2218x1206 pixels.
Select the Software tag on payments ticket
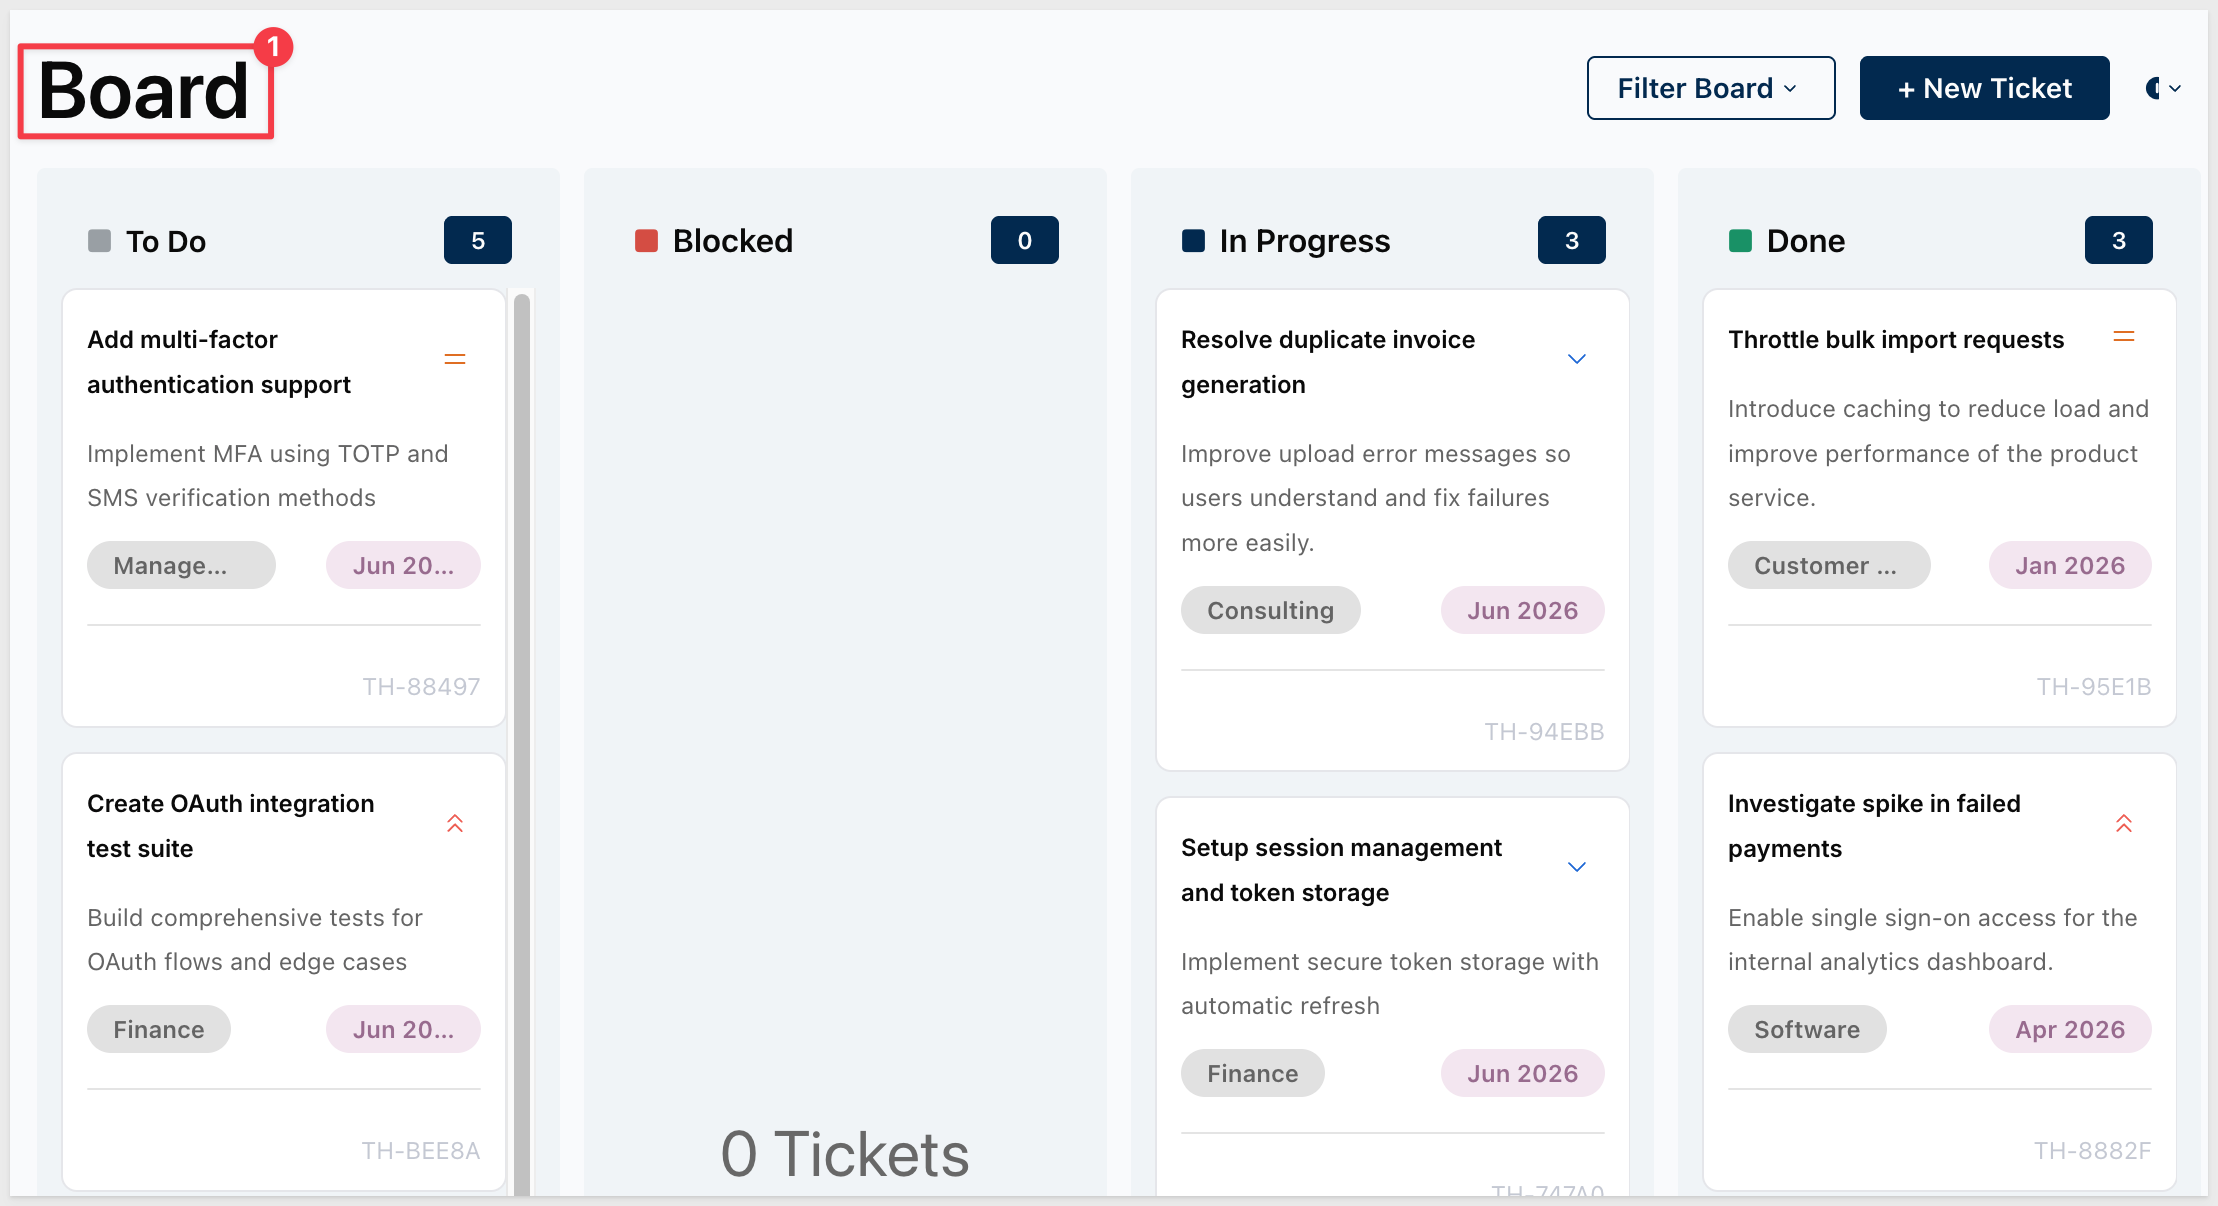[x=1807, y=1029]
